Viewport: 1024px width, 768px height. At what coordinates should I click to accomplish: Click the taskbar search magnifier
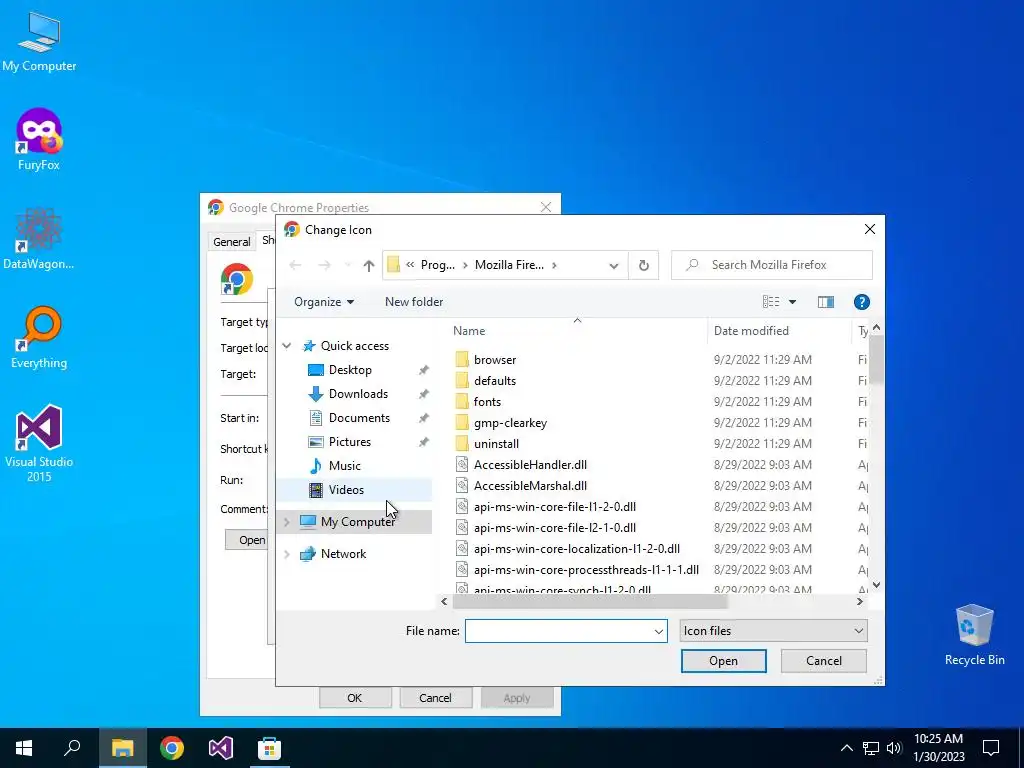(x=72, y=748)
